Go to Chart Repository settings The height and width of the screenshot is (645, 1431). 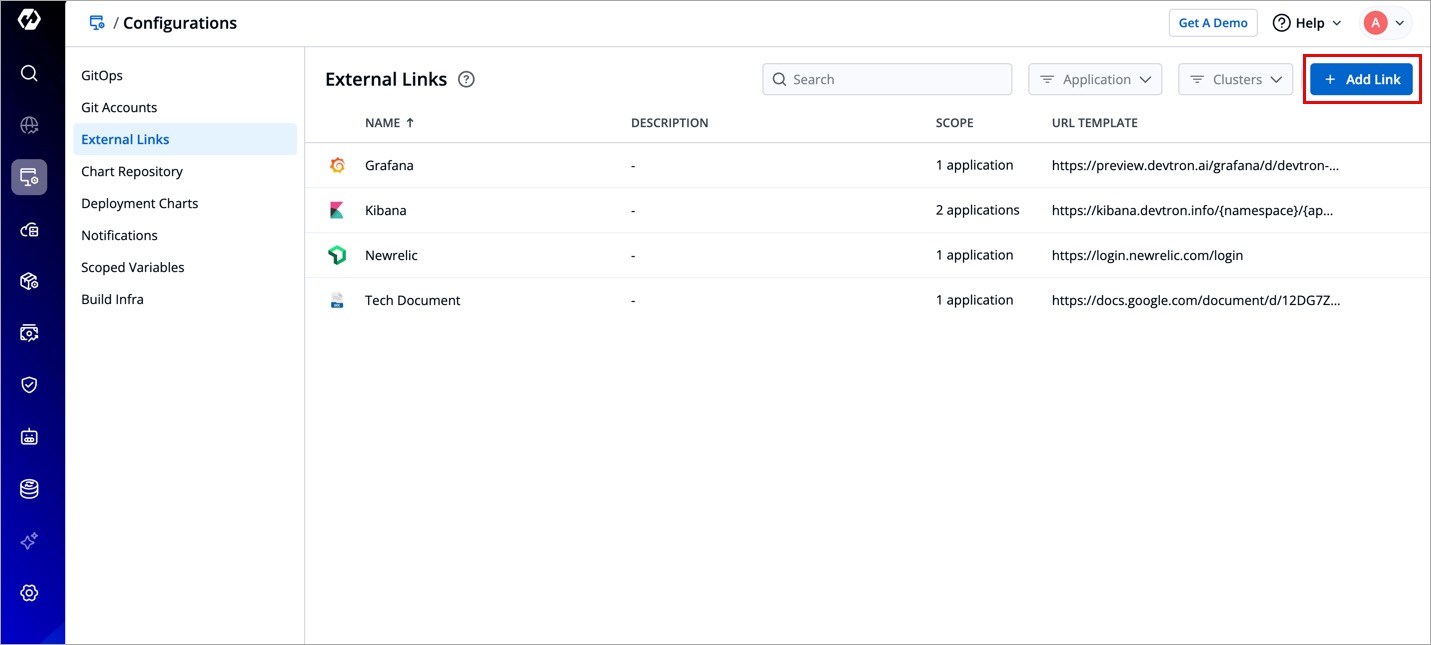coord(132,172)
